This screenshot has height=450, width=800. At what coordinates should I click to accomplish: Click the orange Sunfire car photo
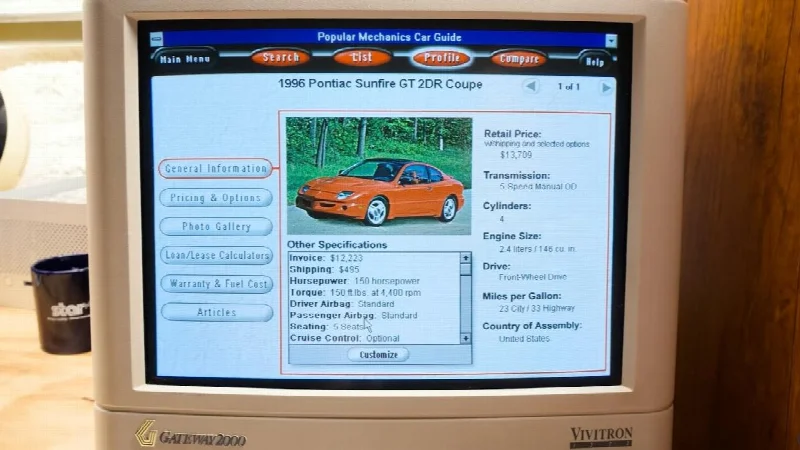point(379,176)
